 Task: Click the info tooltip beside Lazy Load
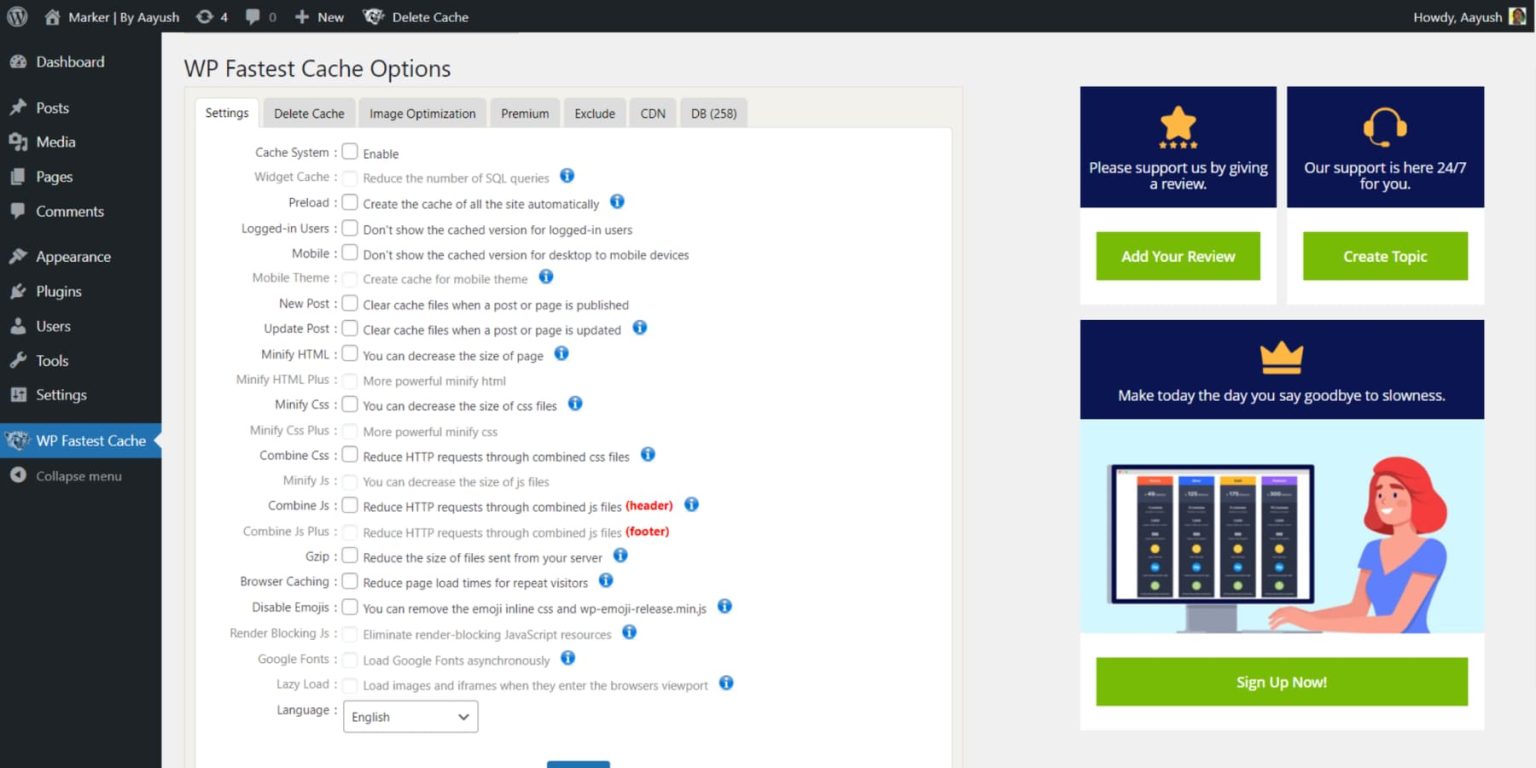tap(726, 684)
